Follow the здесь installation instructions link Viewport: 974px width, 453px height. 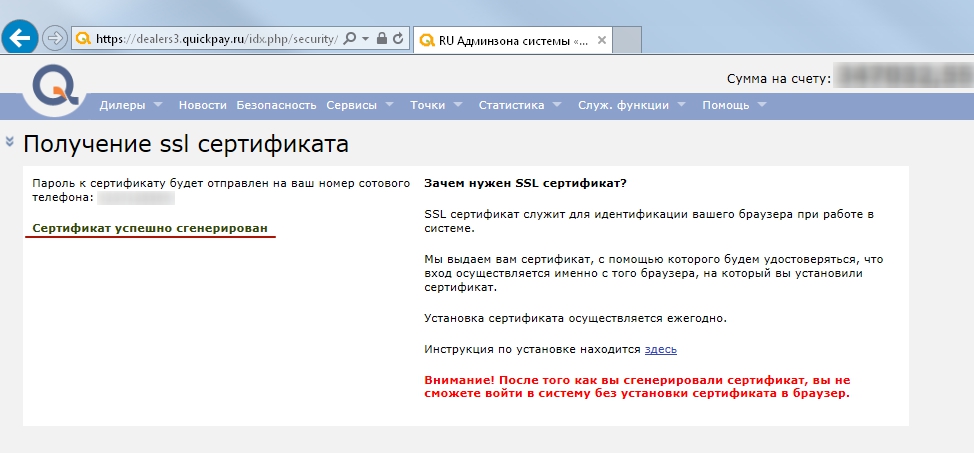coord(661,349)
